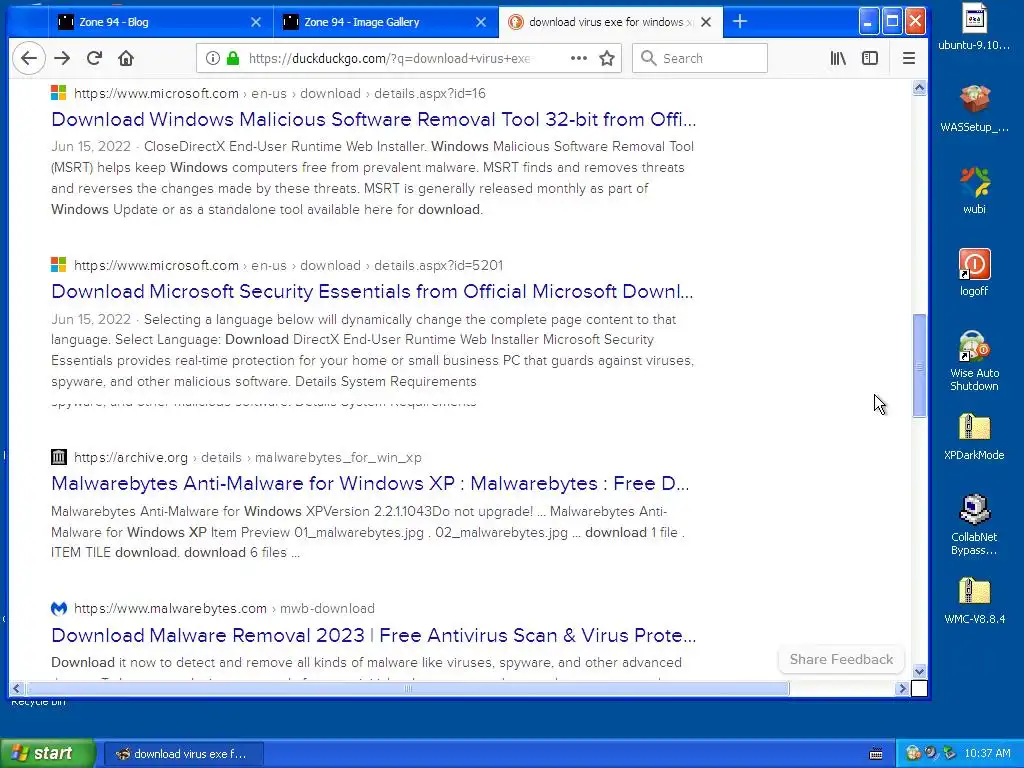This screenshot has width=1024, height=768.
Task: Click the archive.org malwarebytes_for_win_xp URL
Action: click(248, 457)
